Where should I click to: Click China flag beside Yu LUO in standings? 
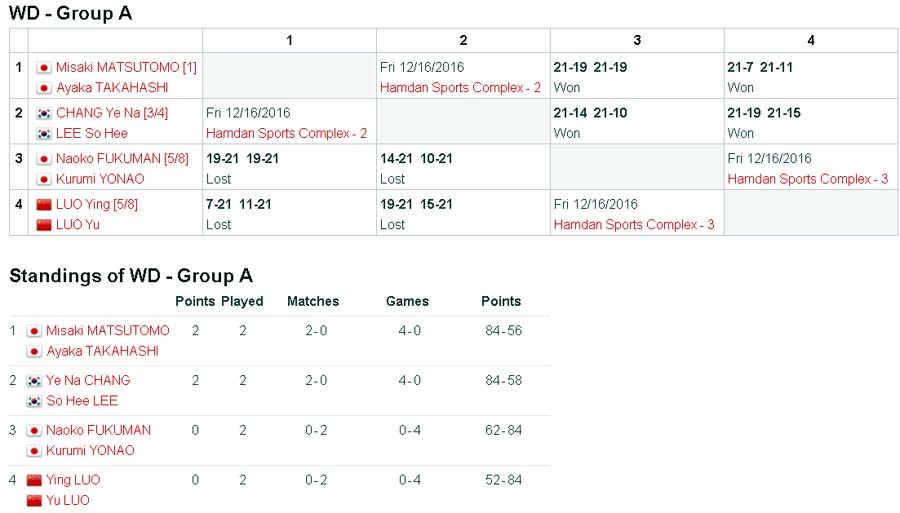[x=34, y=500]
